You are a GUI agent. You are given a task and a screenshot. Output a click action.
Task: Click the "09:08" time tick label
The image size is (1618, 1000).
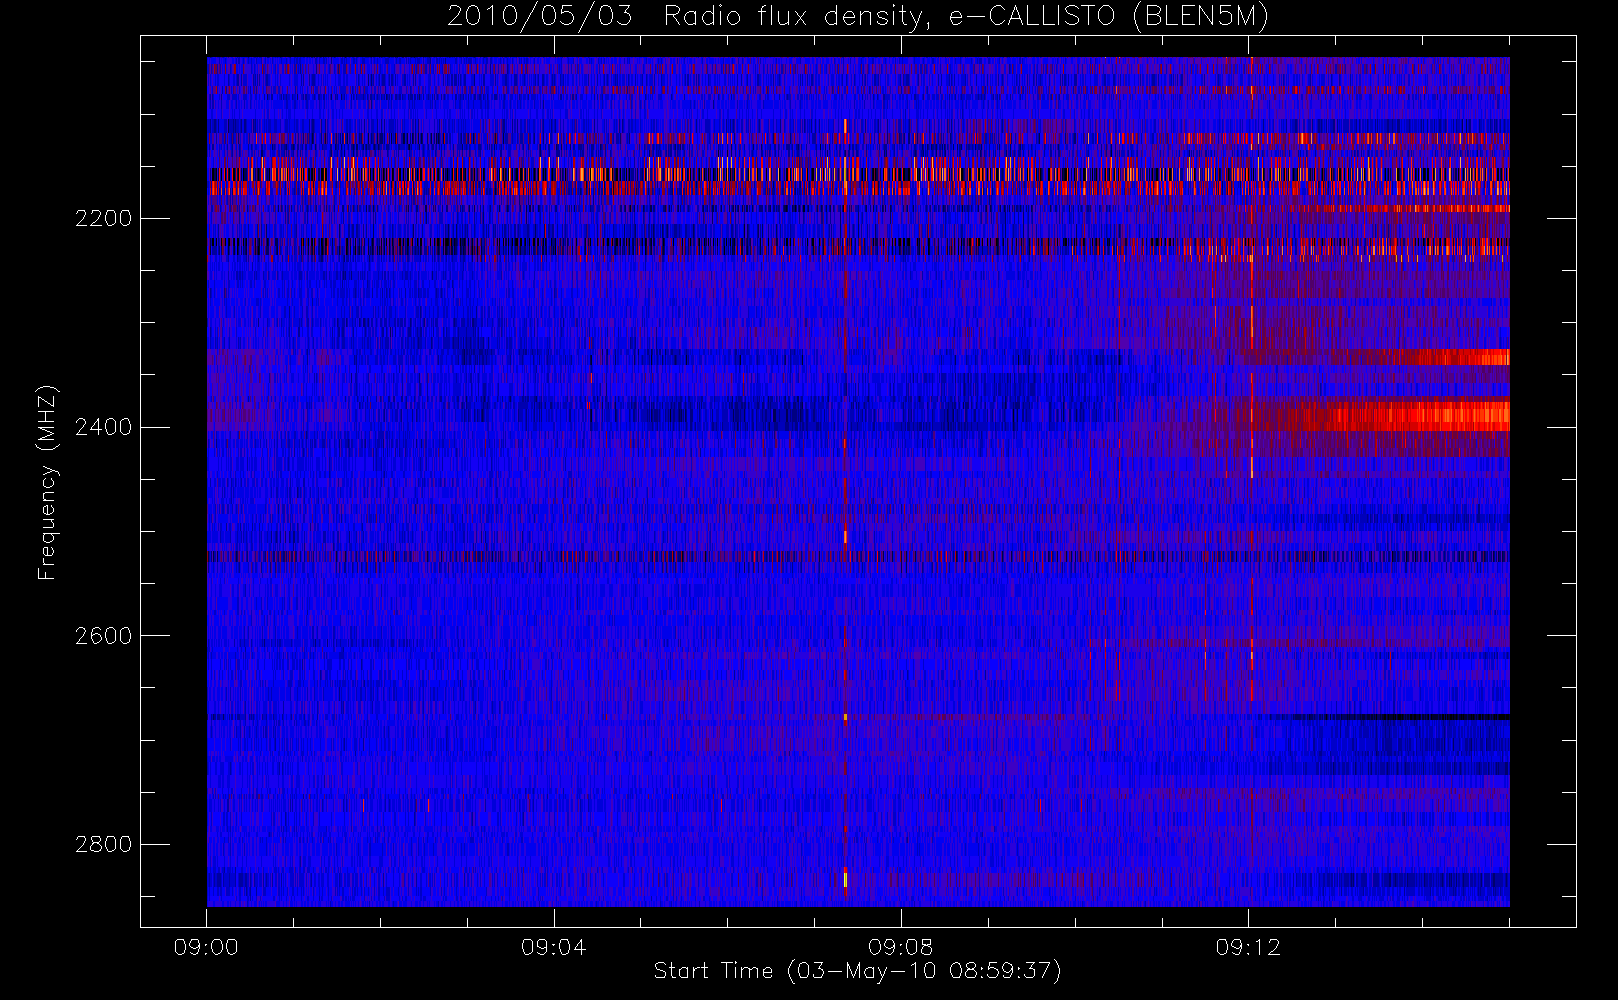point(900,947)
